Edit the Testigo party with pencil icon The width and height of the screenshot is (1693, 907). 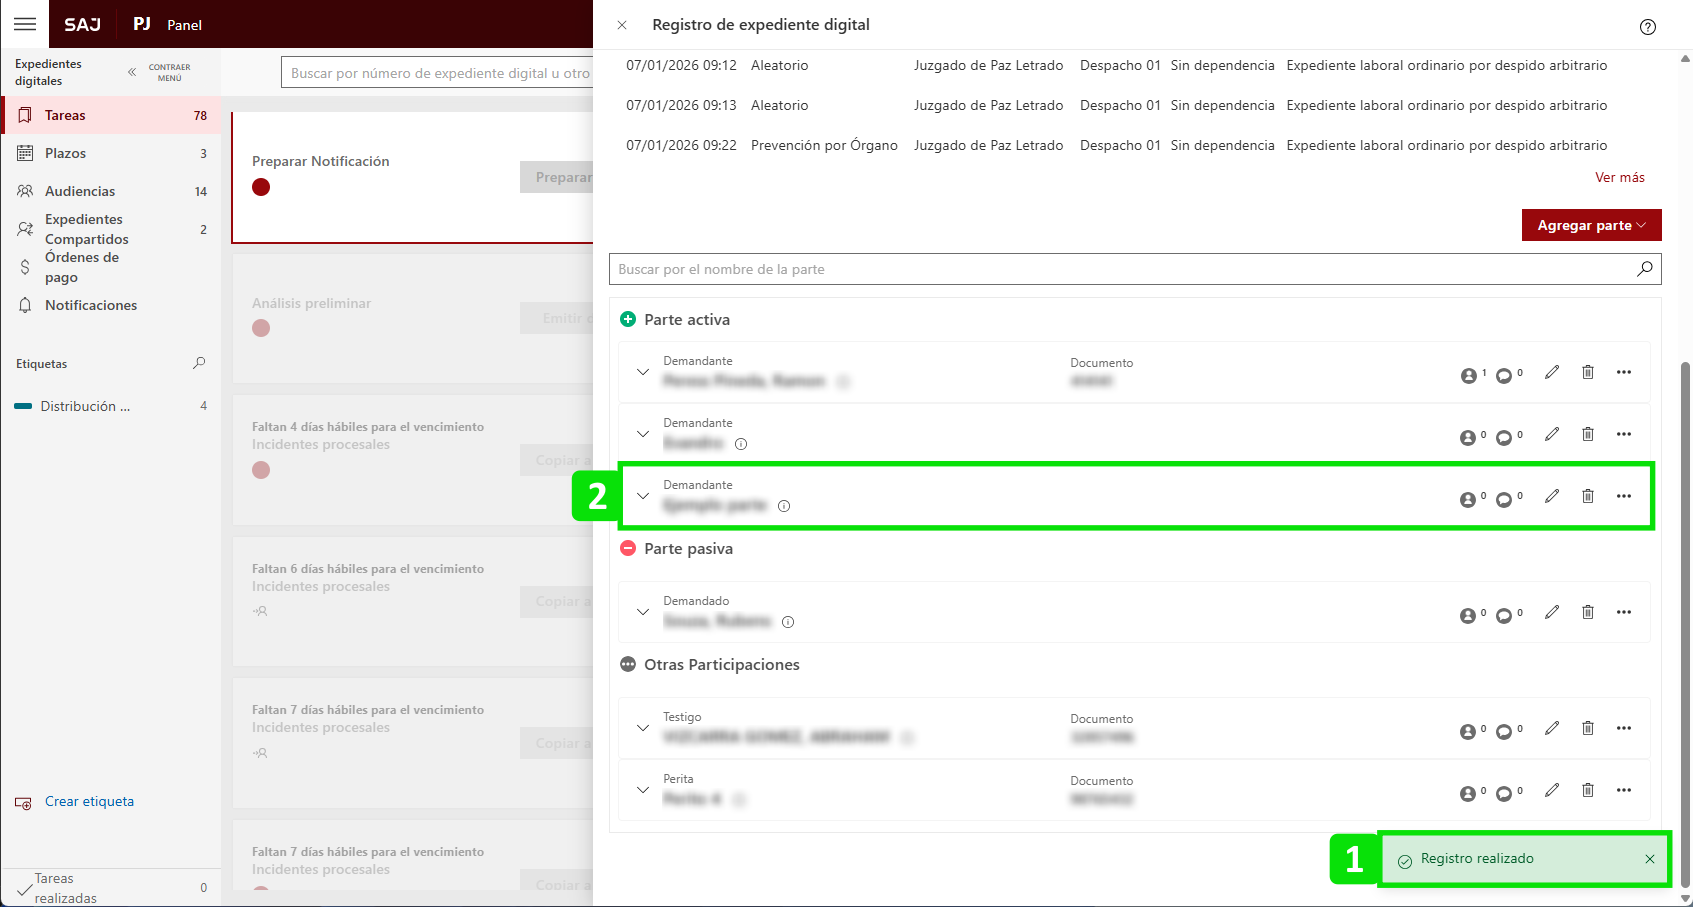tap(1551, 729)
